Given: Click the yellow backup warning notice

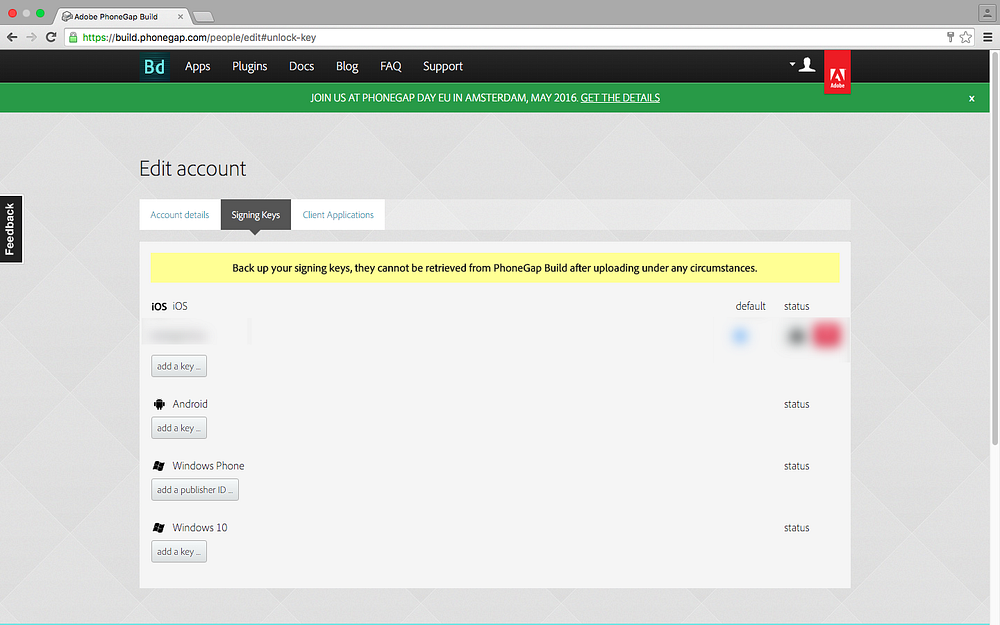Looking at the screenshot, I should click(x=495, y=268).
